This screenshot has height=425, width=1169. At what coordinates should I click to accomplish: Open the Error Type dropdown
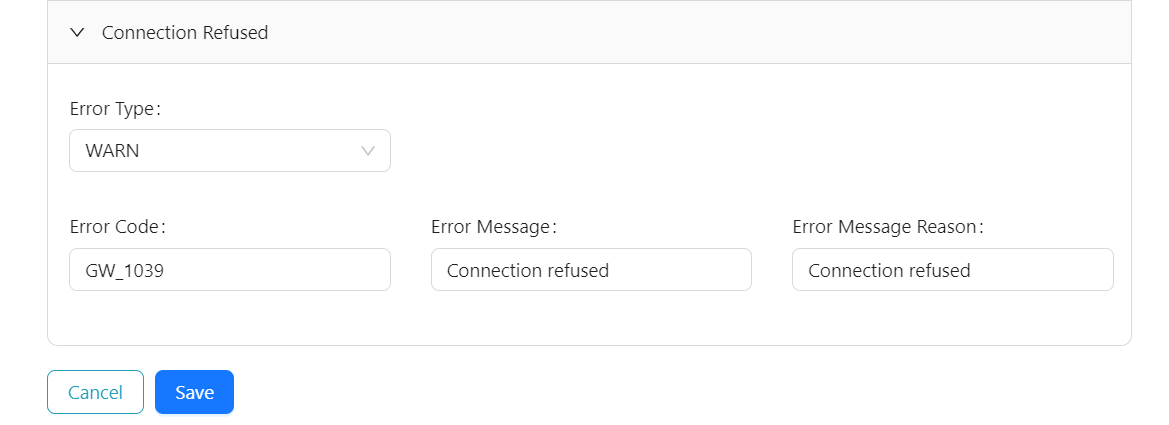click(x=229, y=151)
